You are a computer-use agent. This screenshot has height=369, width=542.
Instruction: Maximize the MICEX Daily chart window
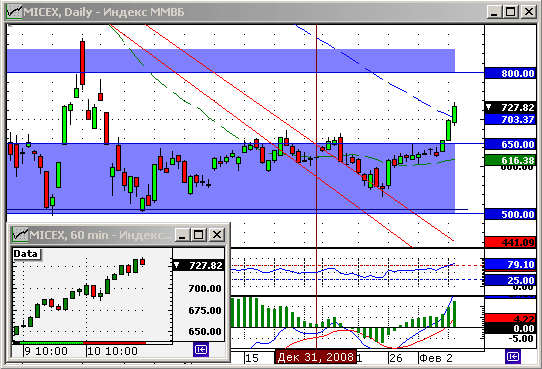pyautogui.click(x=511, y=12)
